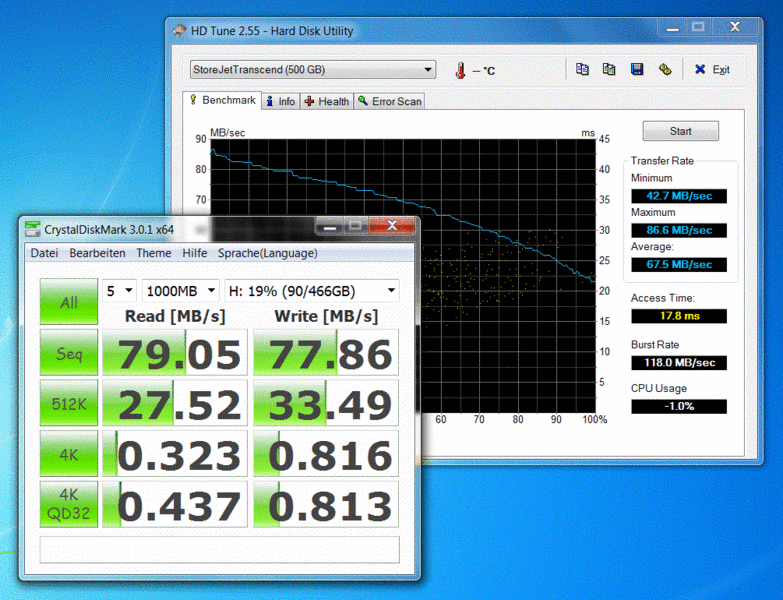Click the comment text field in CrystalDiskMark
This screenshot has height=600, width=783.
pyautogui.click(x=220, y=550)
